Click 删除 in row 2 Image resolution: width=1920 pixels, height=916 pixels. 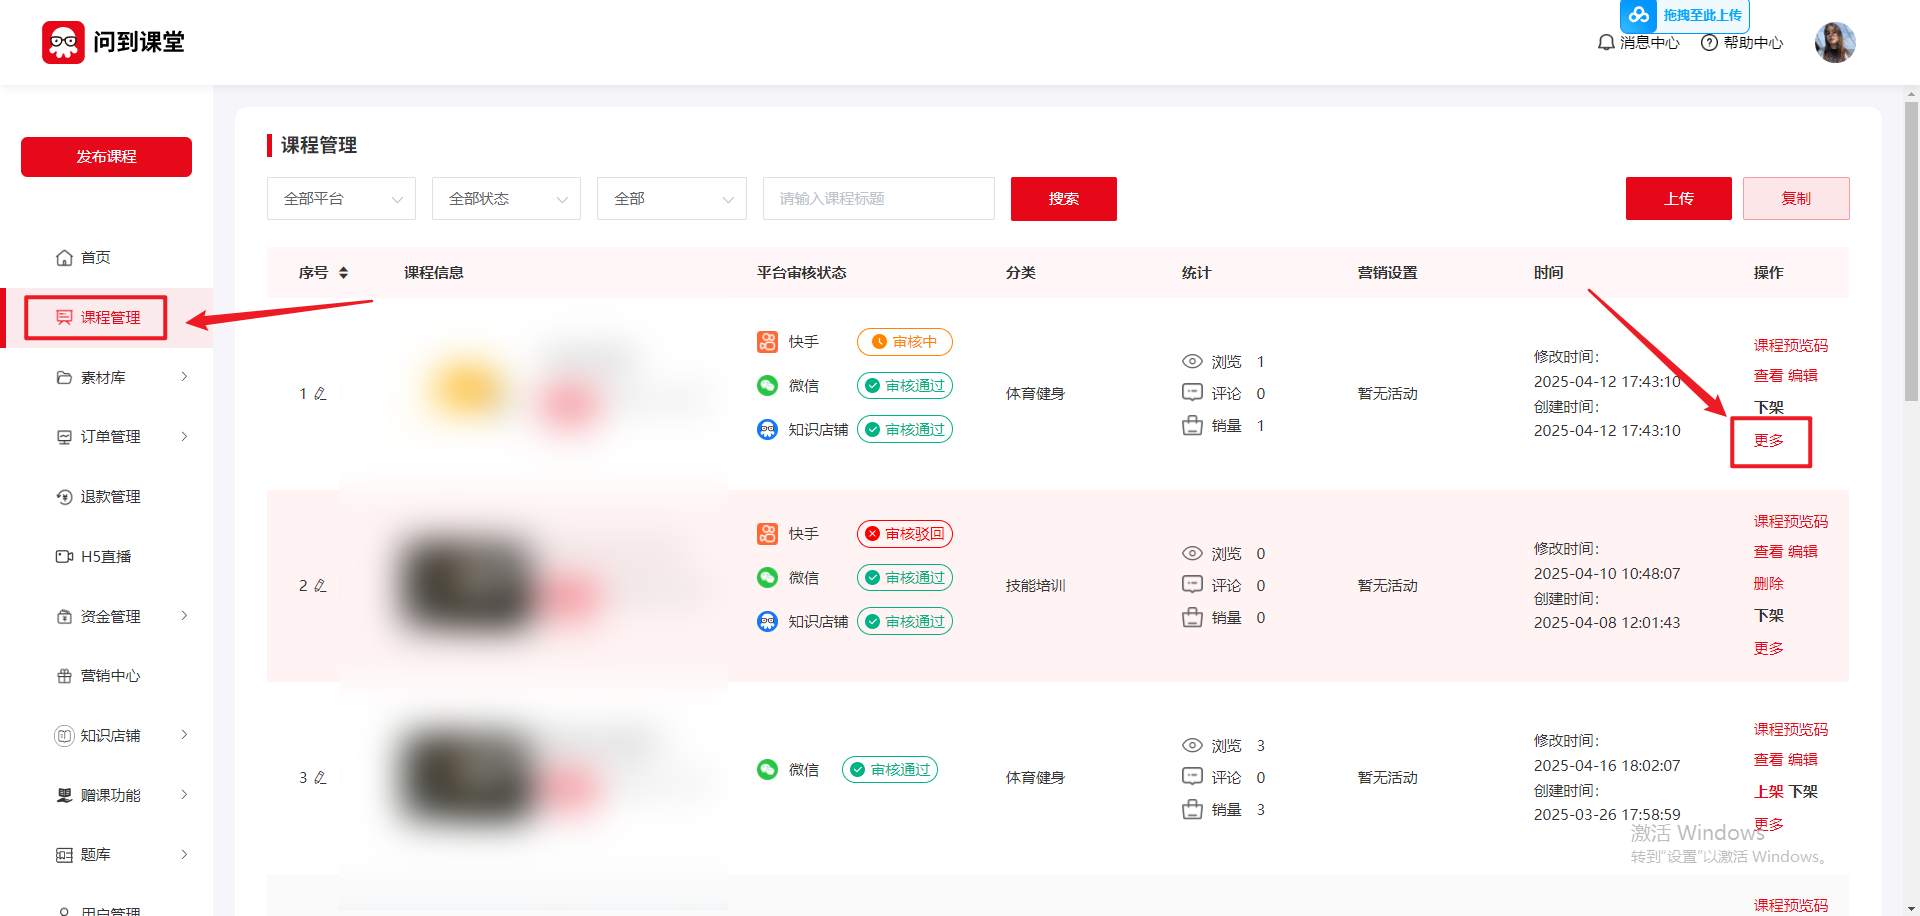(x=1768, y=584)
